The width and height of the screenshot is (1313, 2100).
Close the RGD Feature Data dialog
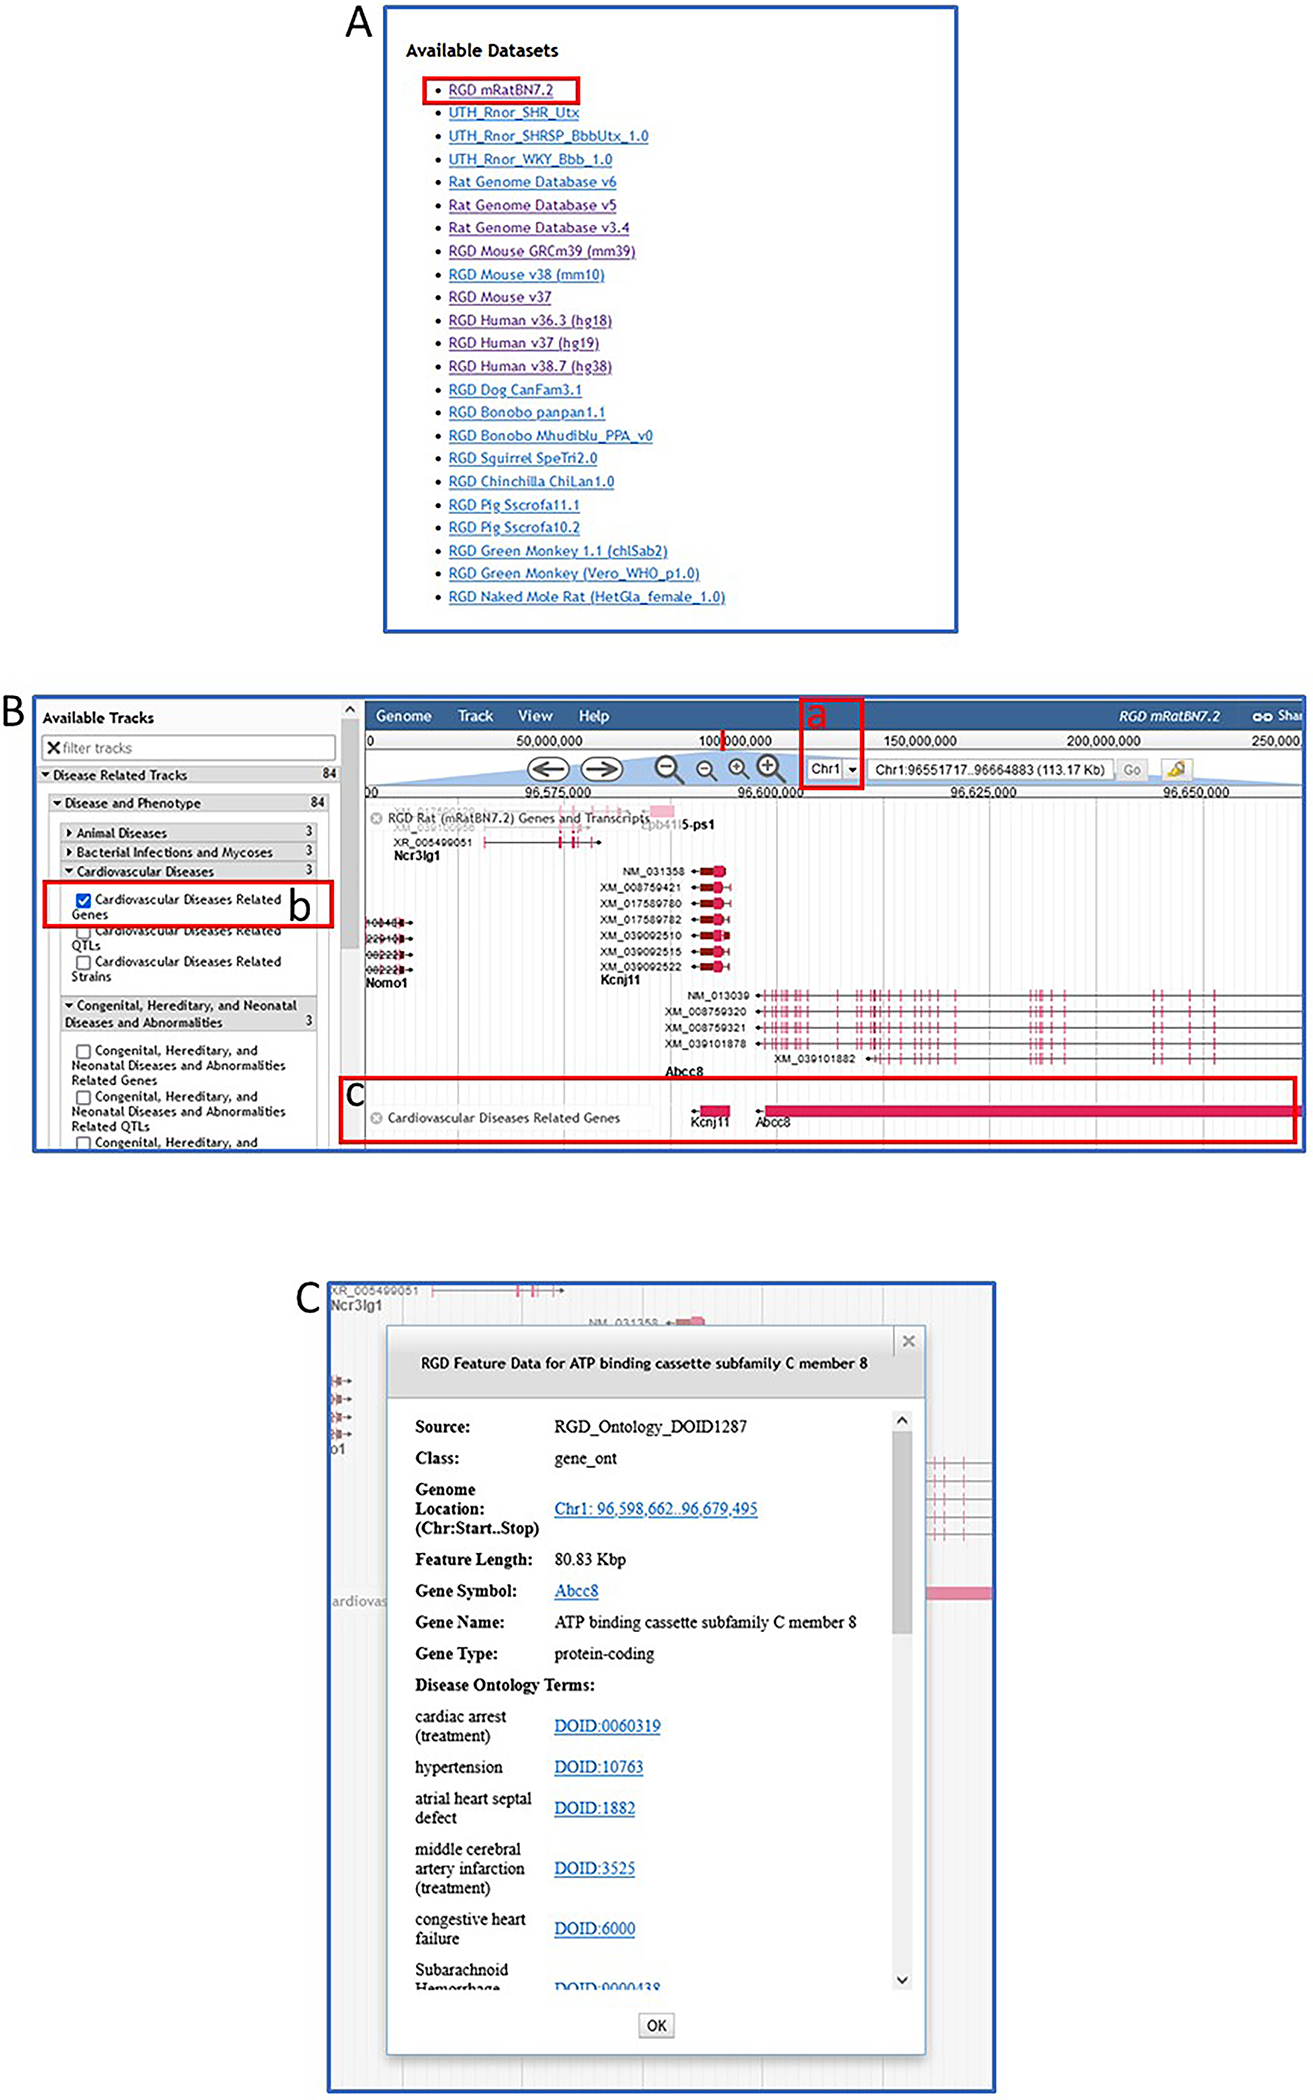pos(908,1341)
